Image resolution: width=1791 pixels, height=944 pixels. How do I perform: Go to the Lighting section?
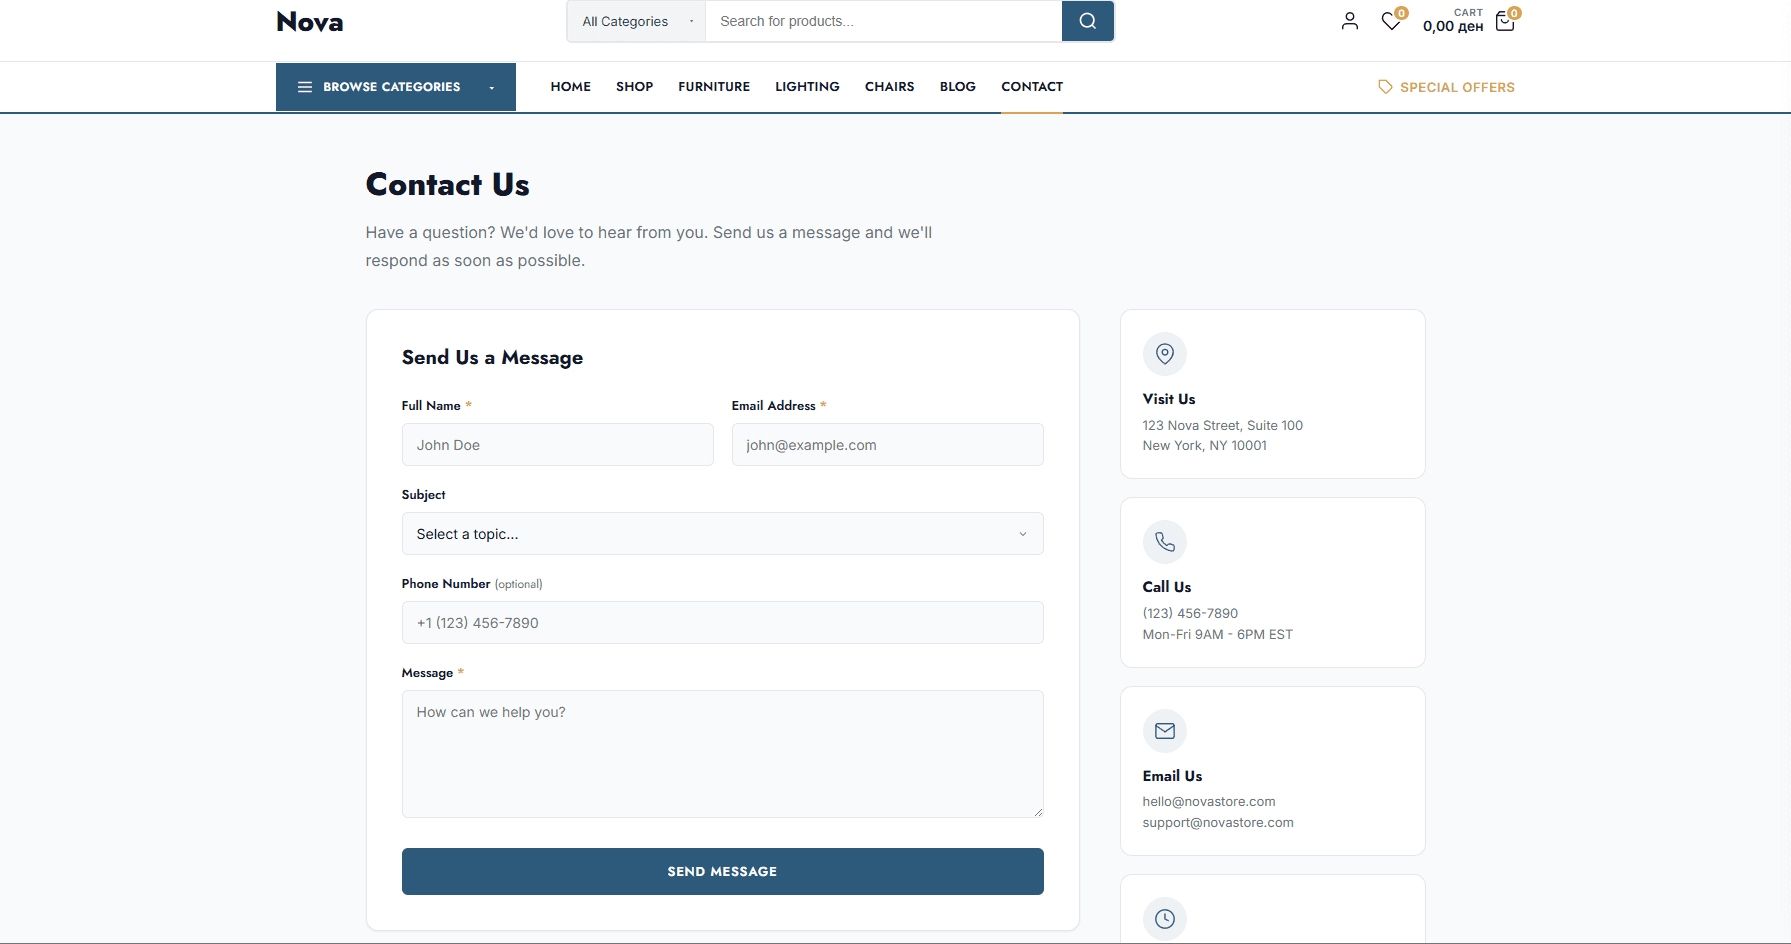pyautogui.click(x=807, y=87)
